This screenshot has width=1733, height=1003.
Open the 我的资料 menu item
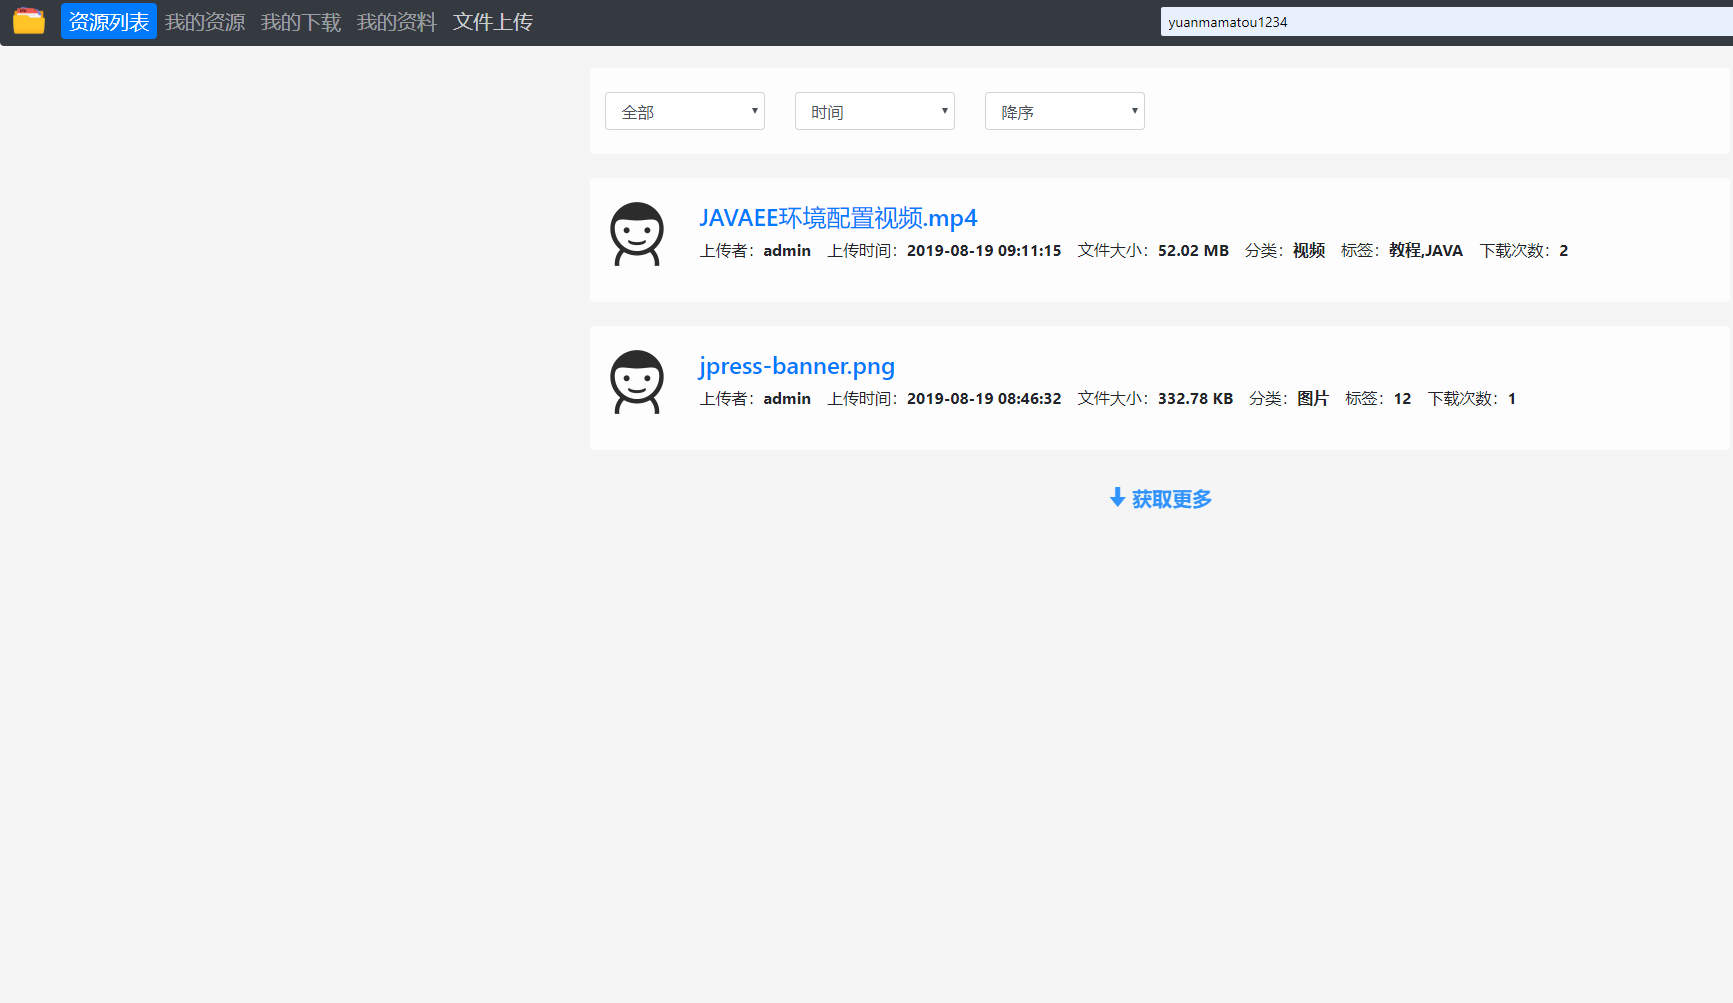pos(396,21)
